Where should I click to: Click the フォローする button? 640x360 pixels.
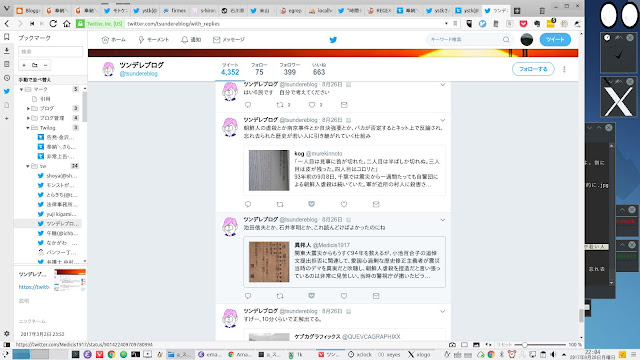tap(533, 69)
